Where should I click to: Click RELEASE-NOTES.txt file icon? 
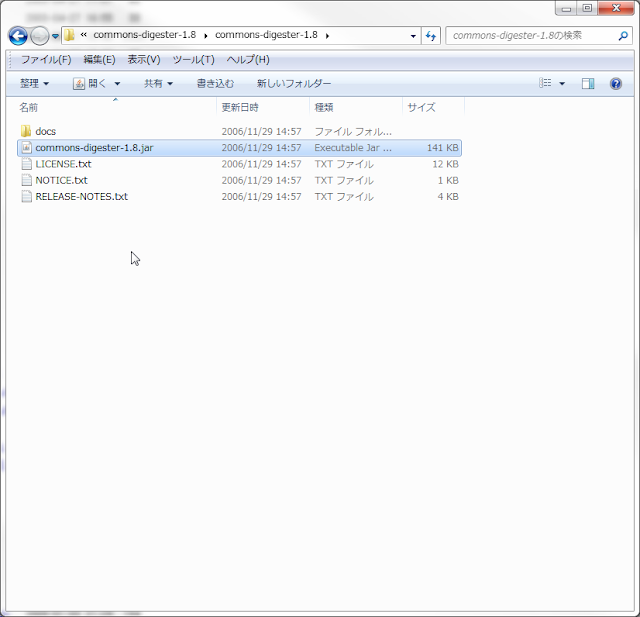[x=27, y=196]
